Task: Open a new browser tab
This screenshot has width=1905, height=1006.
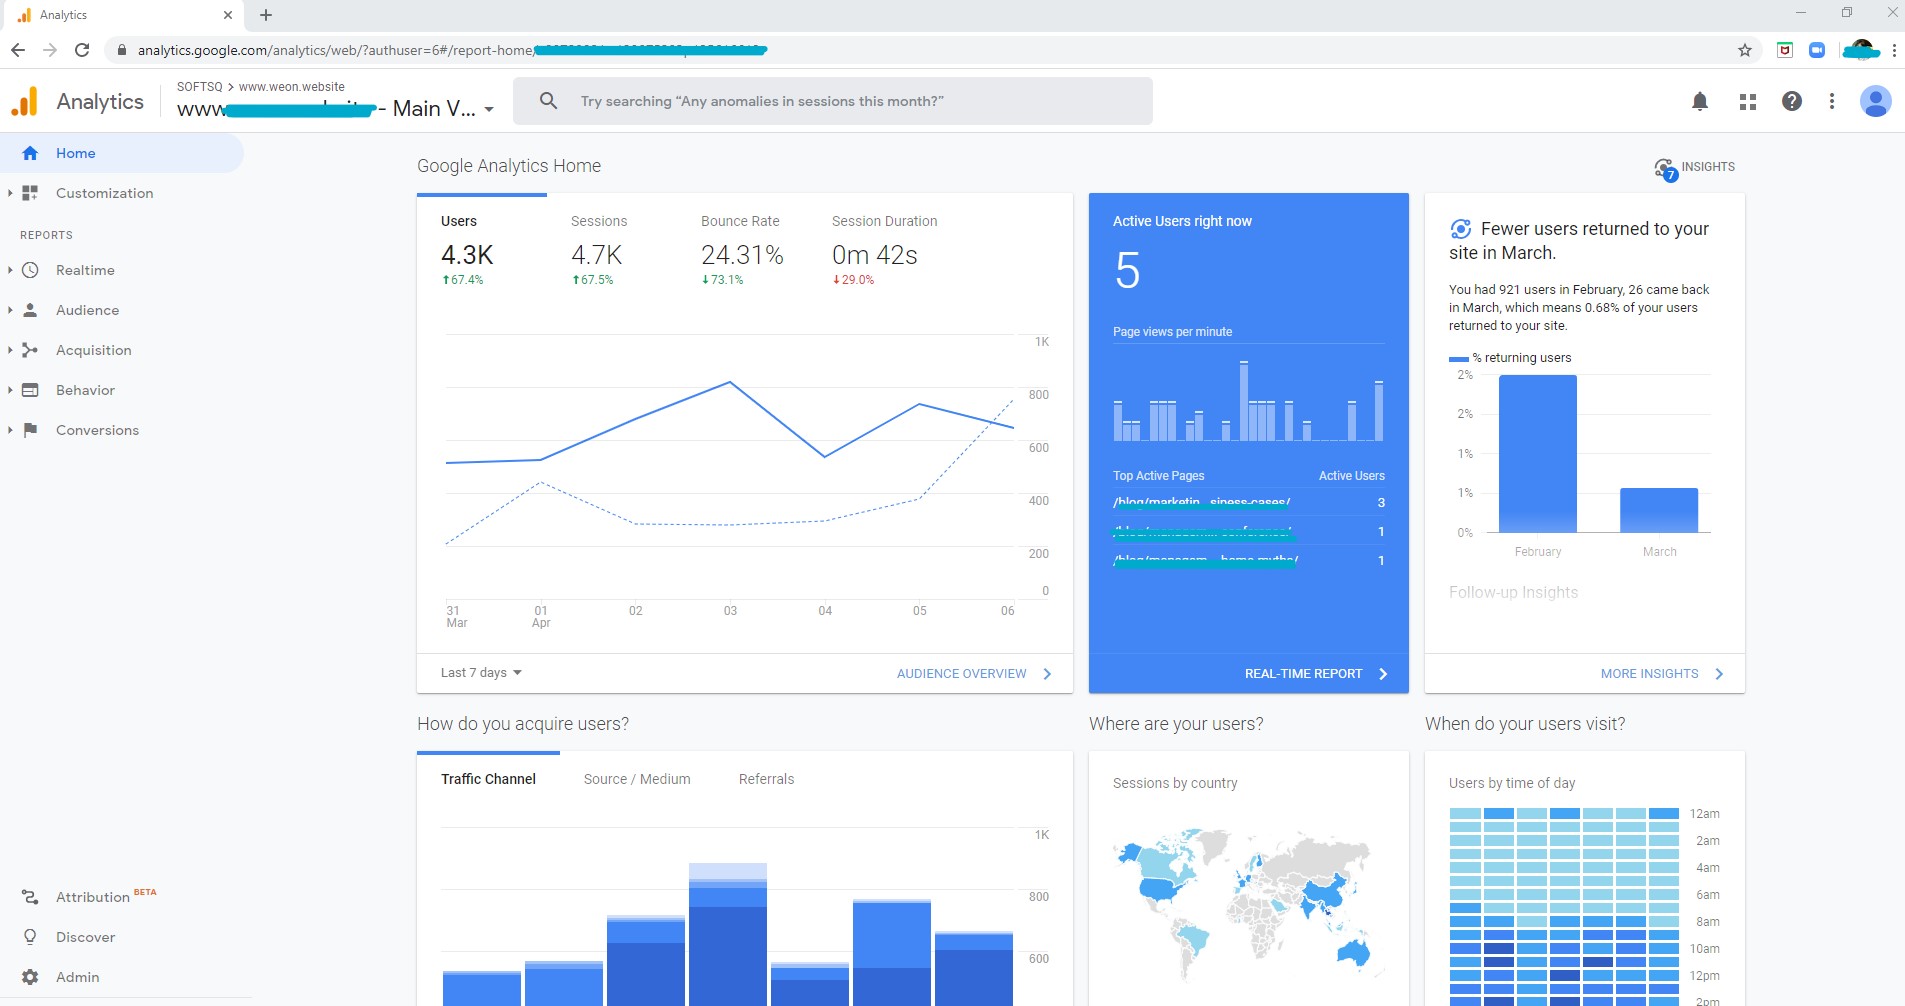Action: [x=266, y=15]
